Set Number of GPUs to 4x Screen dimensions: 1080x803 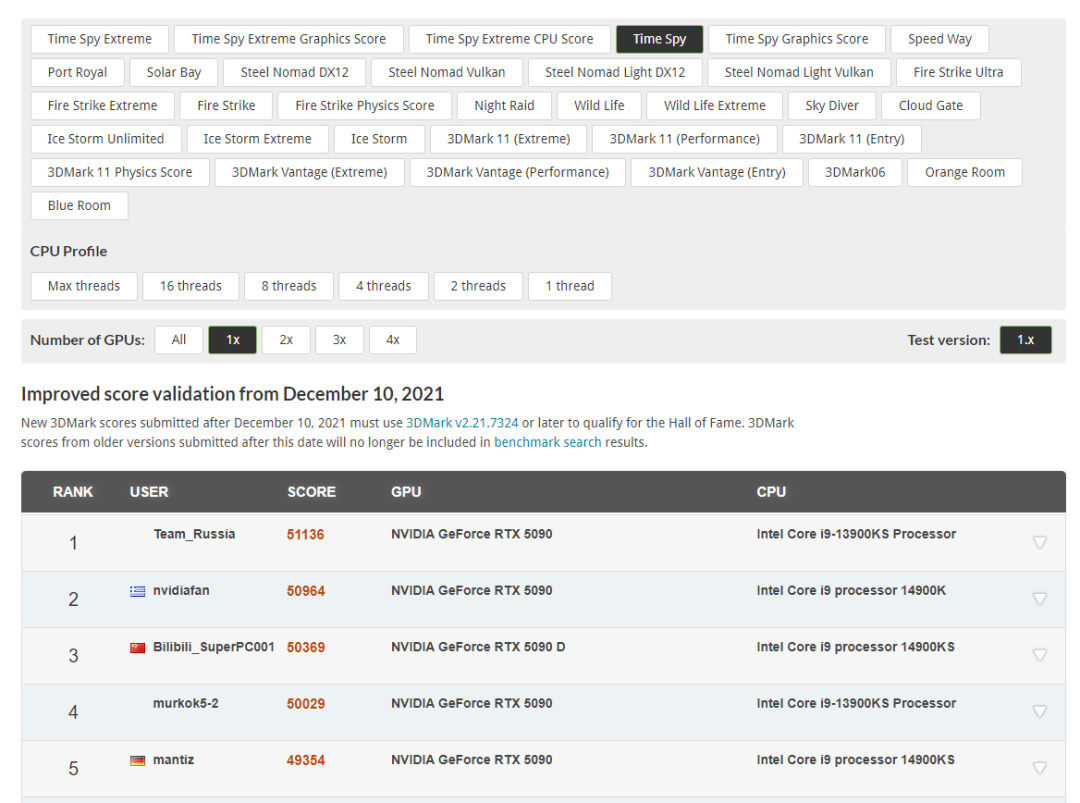pos(393,340)
